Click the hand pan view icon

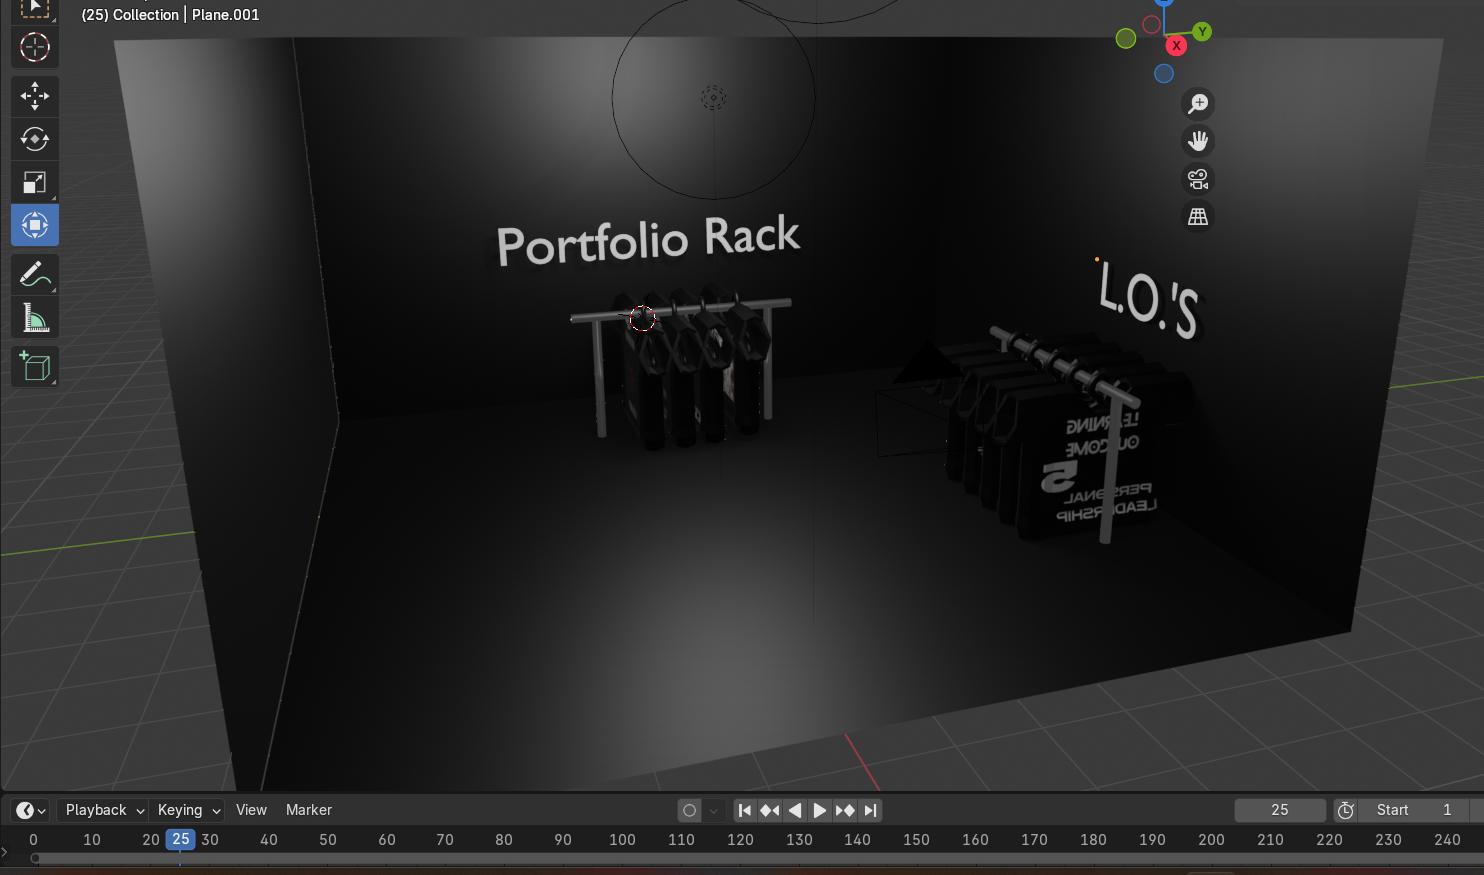click(x=1197, y=141)
